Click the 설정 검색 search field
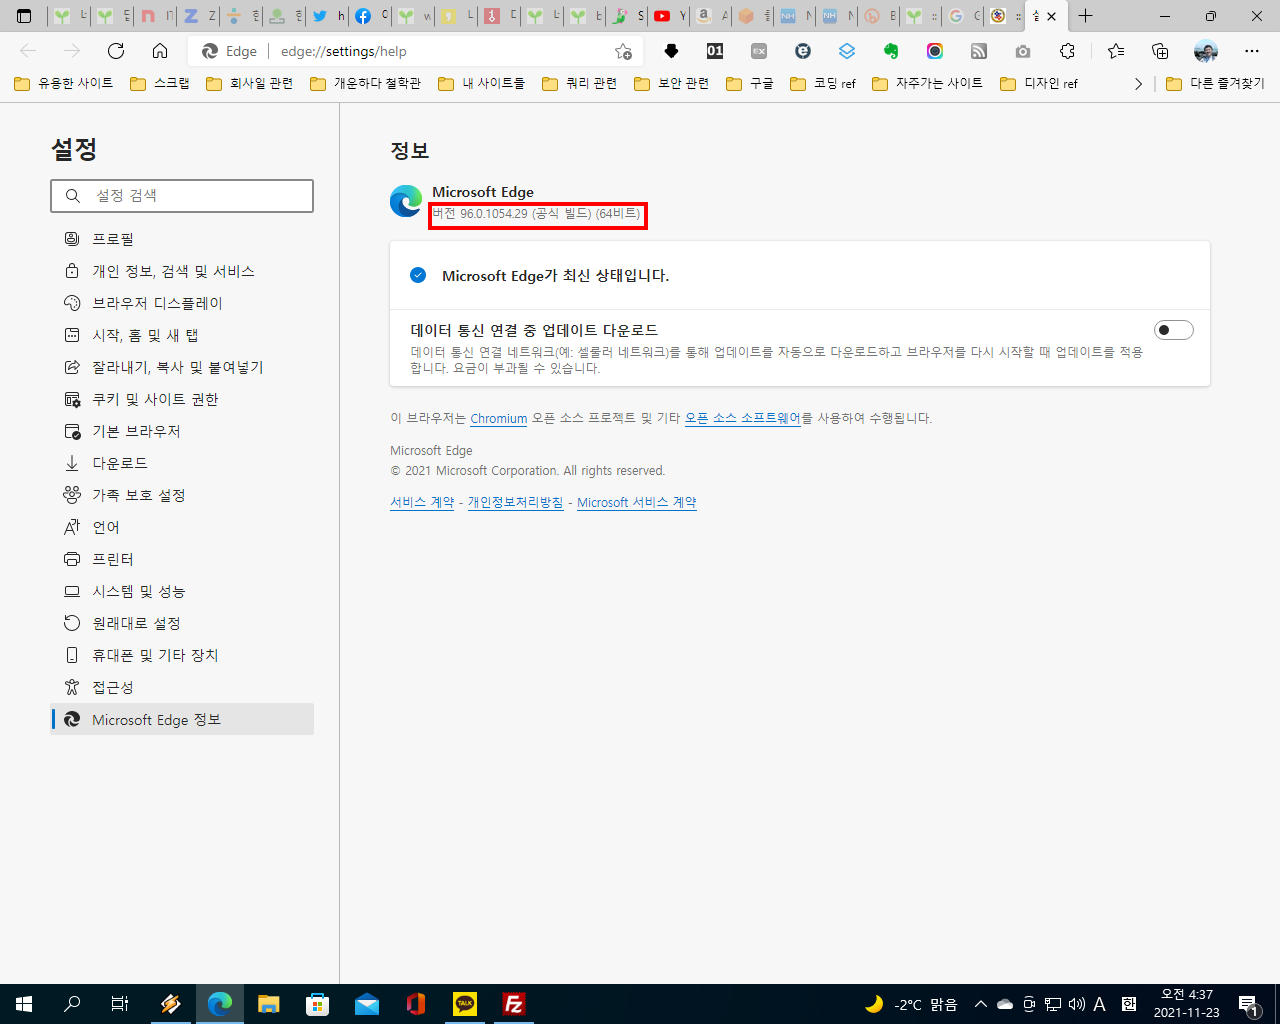This screenshot has width=1280, height=1024. (182, 196)
